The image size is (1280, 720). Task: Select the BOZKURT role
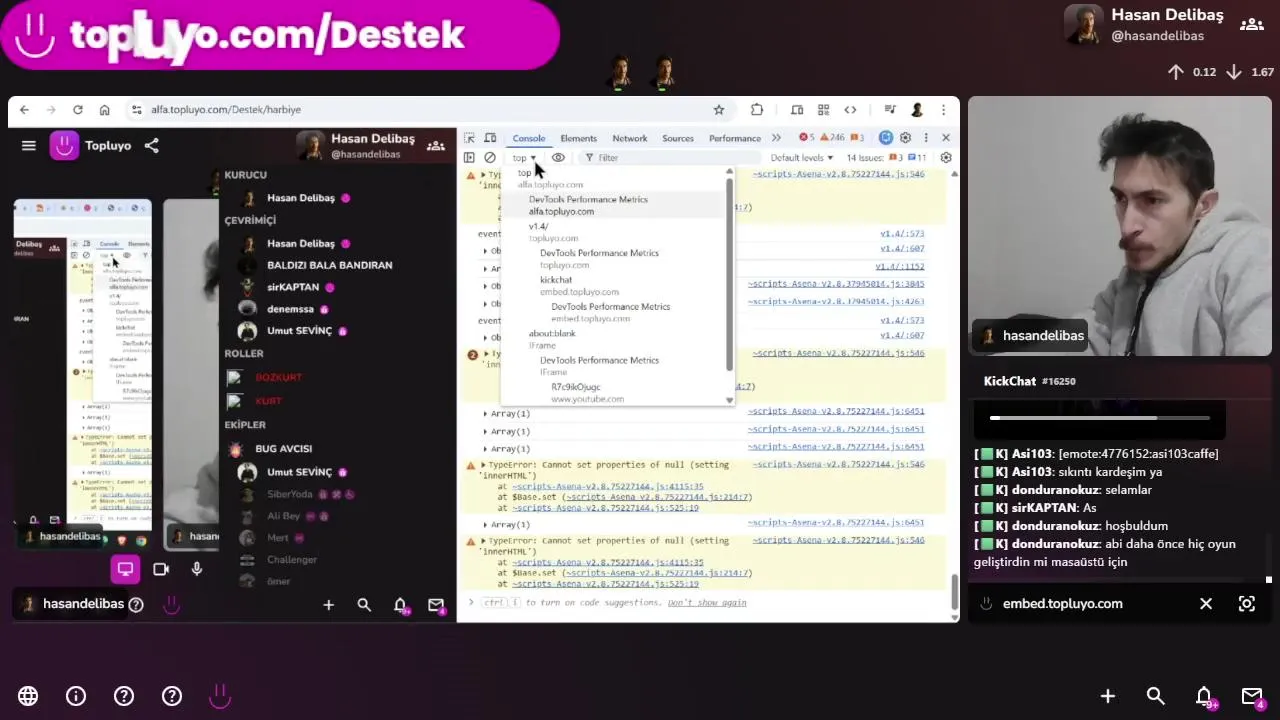279,377
